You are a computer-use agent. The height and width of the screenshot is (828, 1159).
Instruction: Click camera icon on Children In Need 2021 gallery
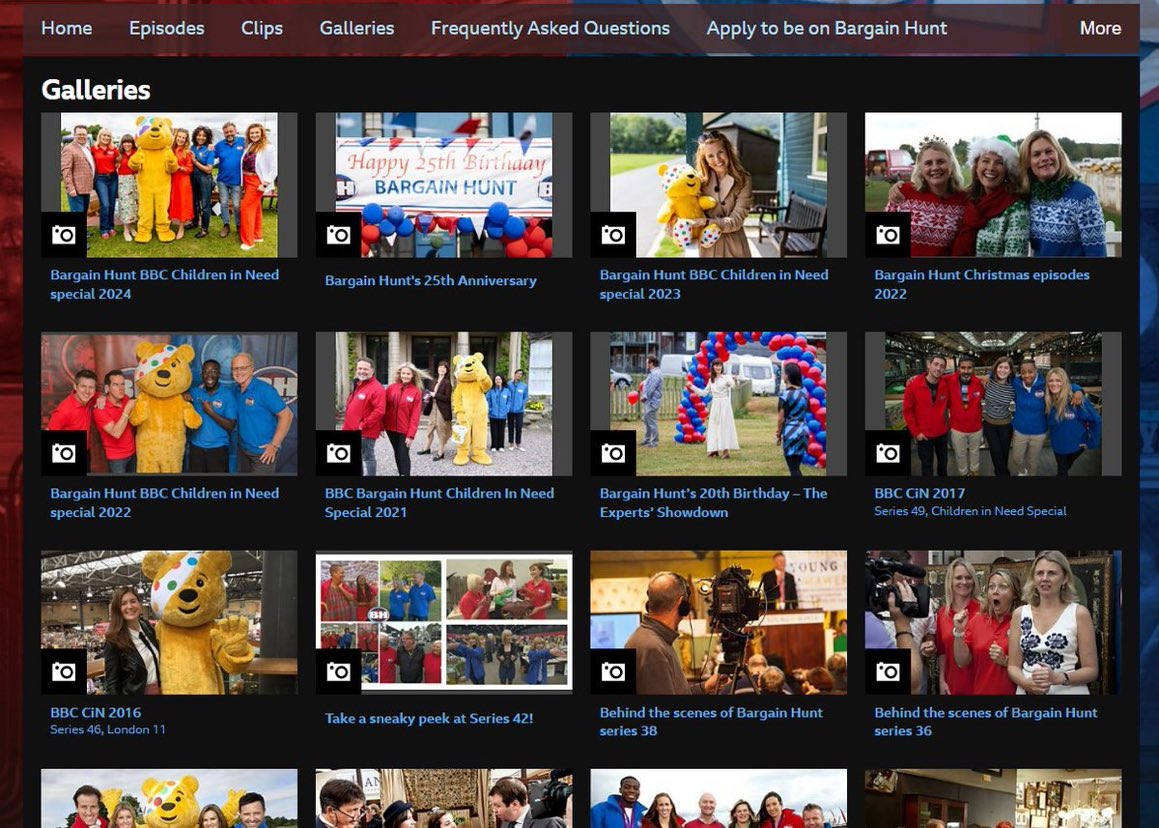(339, 453)
